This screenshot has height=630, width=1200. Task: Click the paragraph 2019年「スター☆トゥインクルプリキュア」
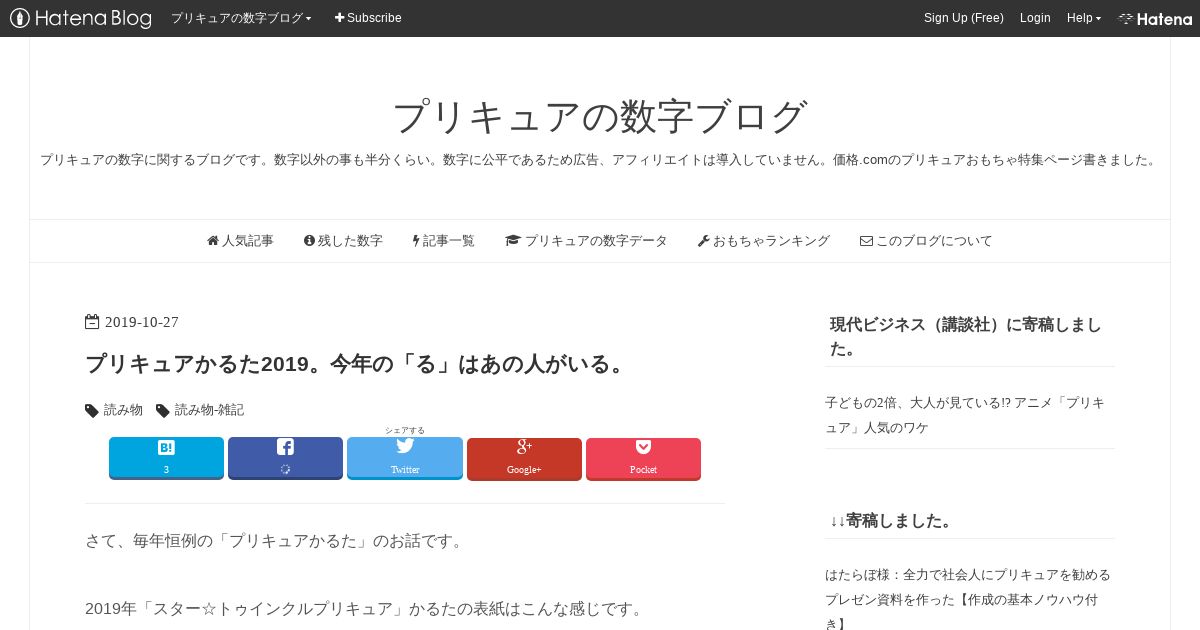[x=367, y=609]
